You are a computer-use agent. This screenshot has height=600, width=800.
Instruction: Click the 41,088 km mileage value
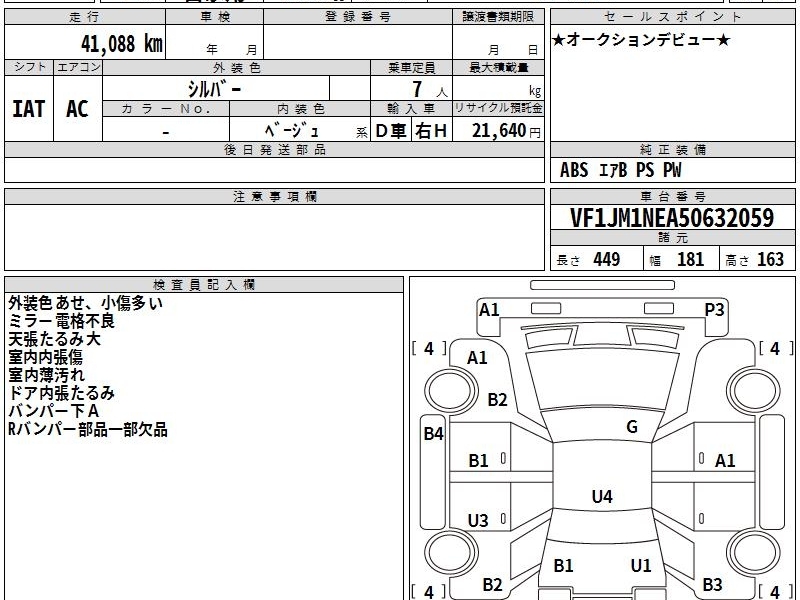click(121, 43)
